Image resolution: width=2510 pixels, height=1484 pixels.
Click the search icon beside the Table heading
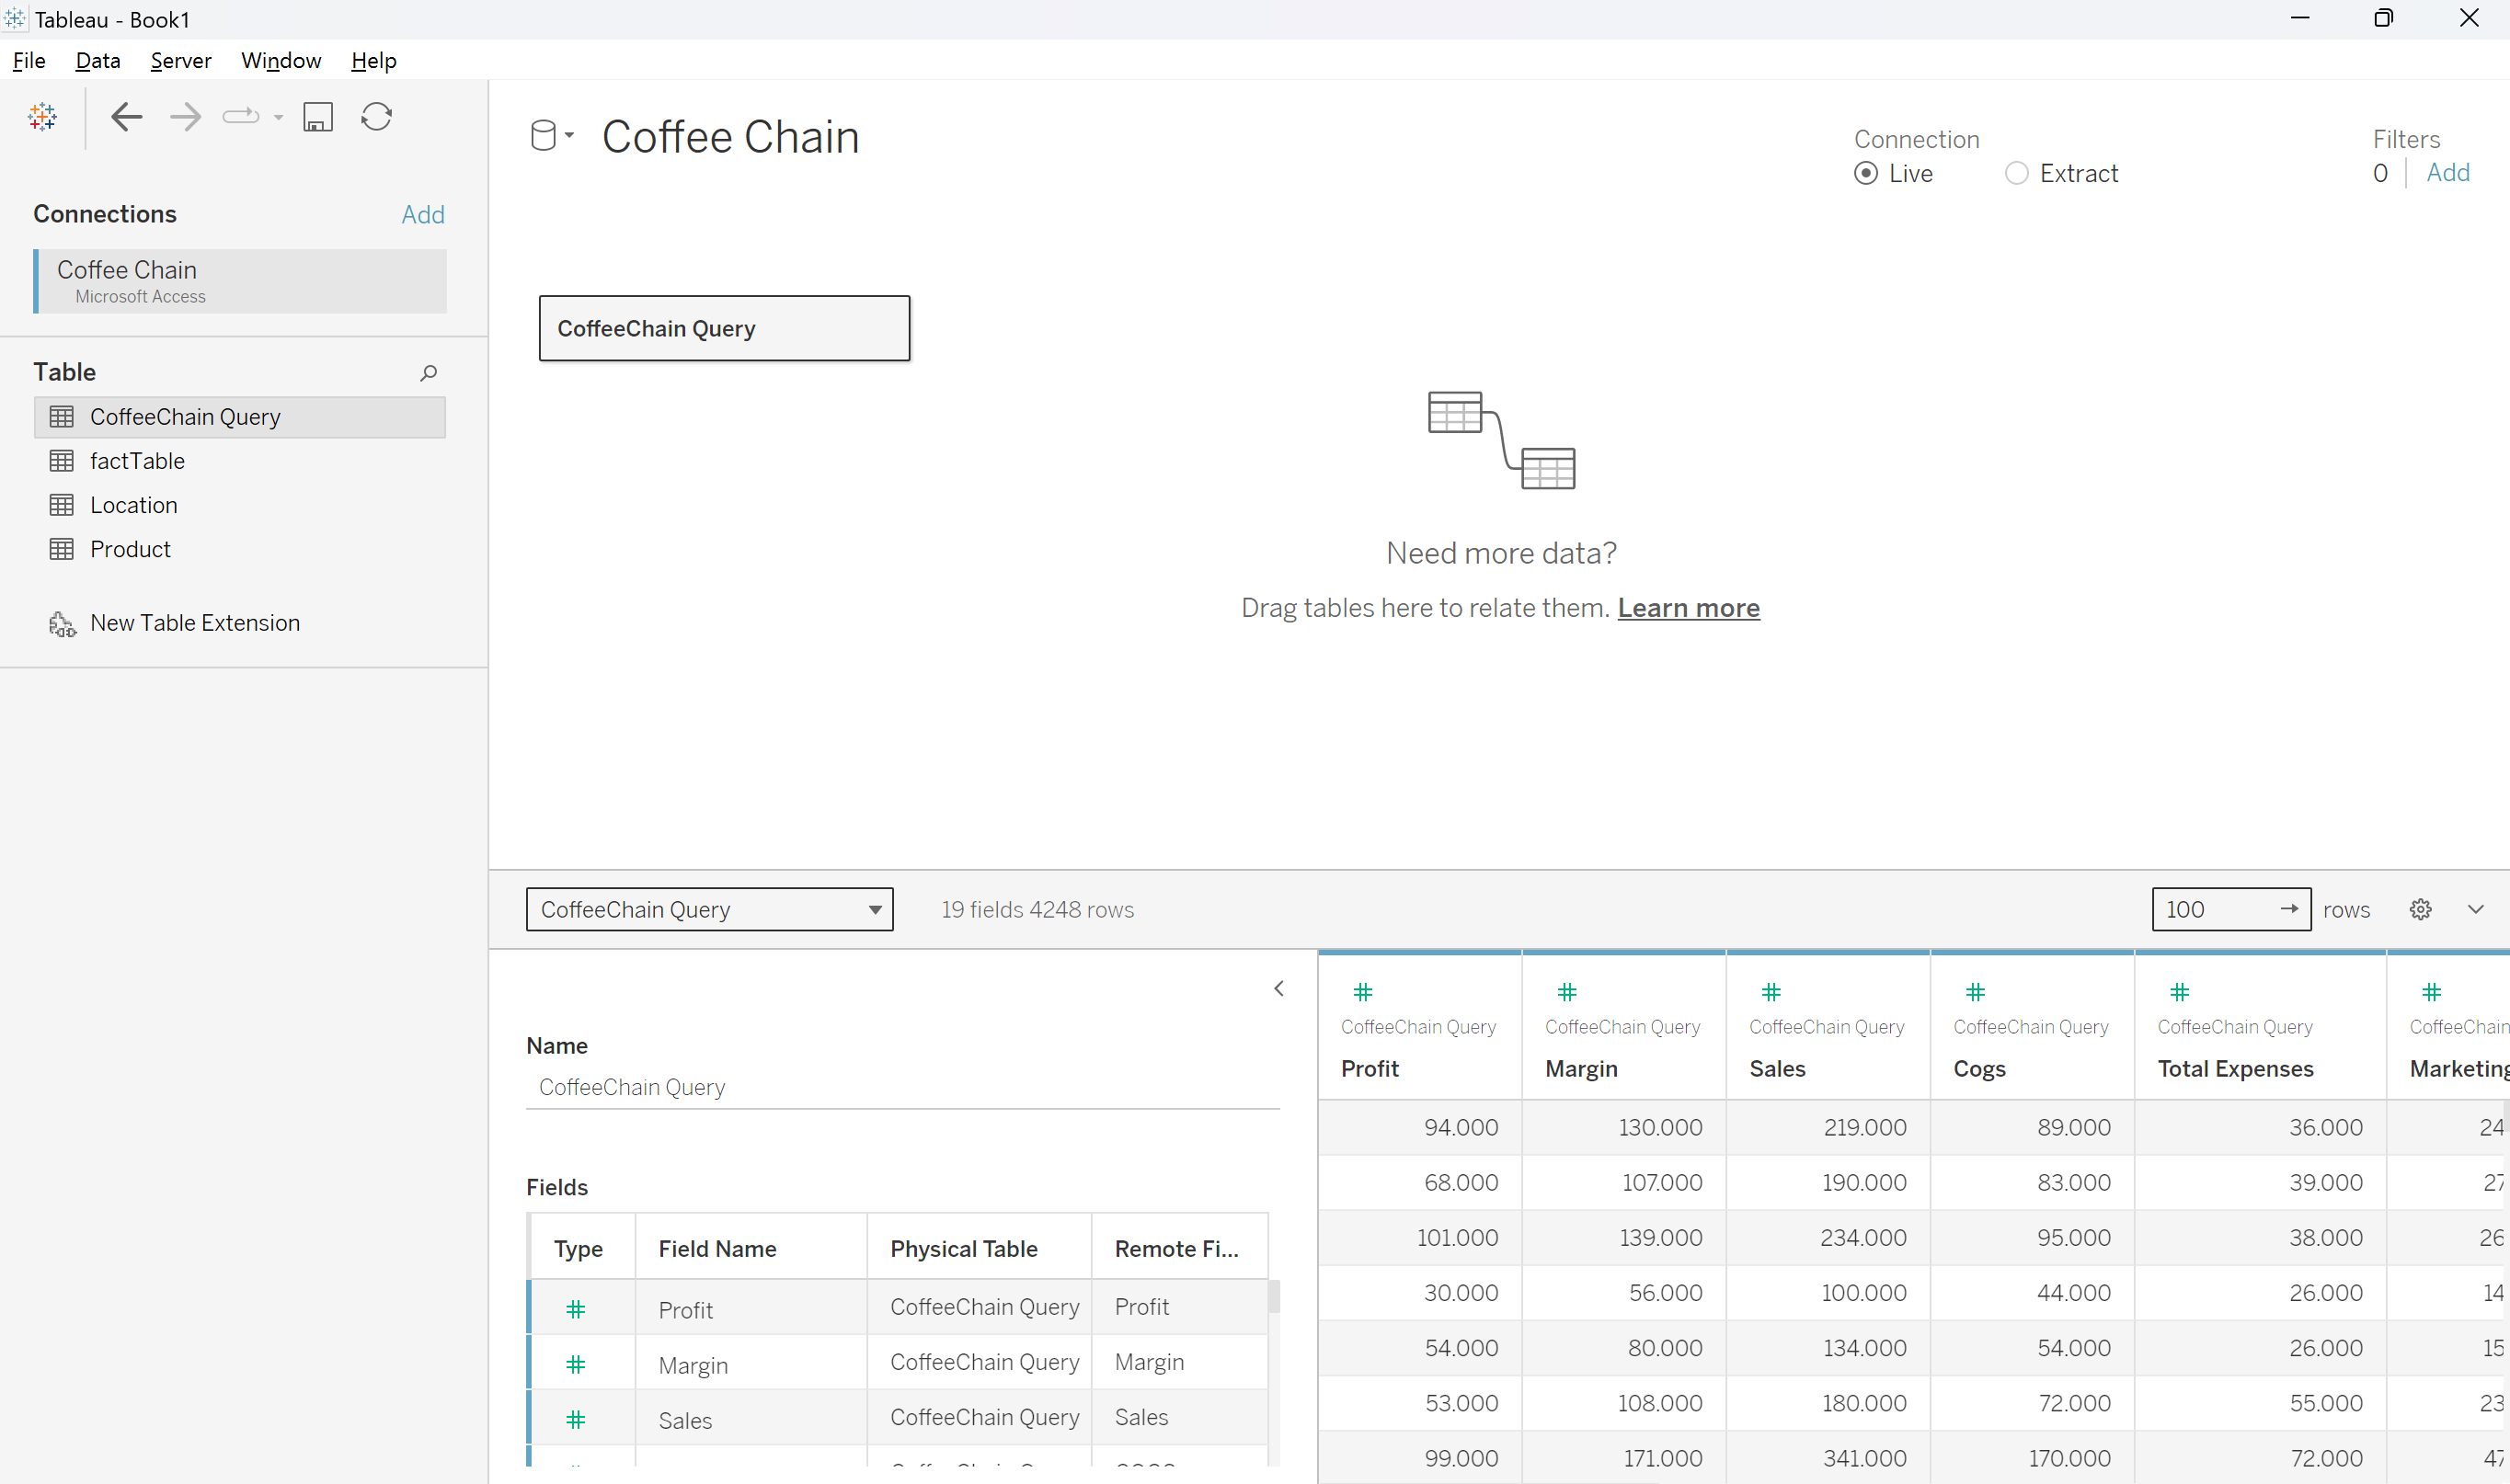[428, 373]
